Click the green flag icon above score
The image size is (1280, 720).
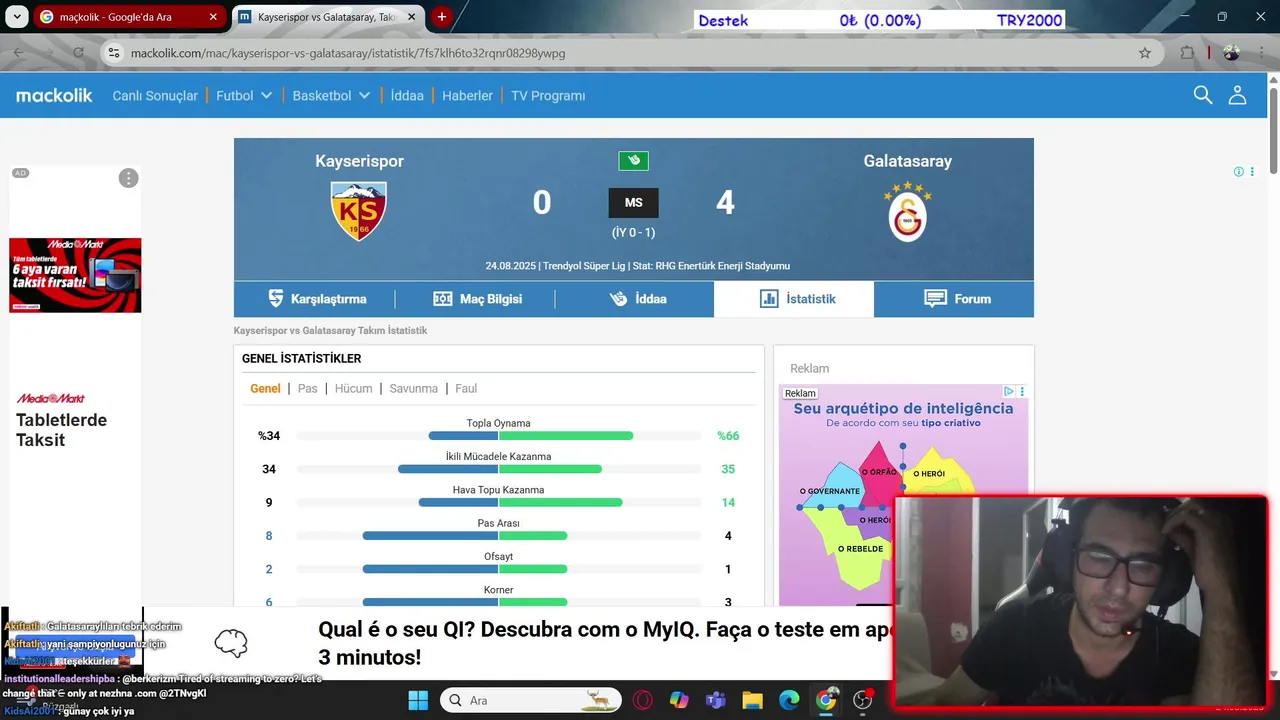(633, 161)
